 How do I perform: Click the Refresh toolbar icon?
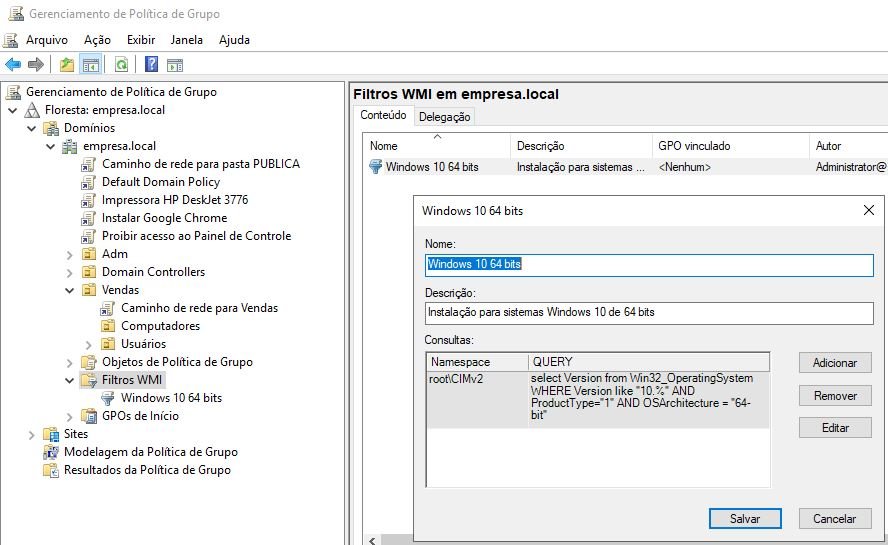121,65
